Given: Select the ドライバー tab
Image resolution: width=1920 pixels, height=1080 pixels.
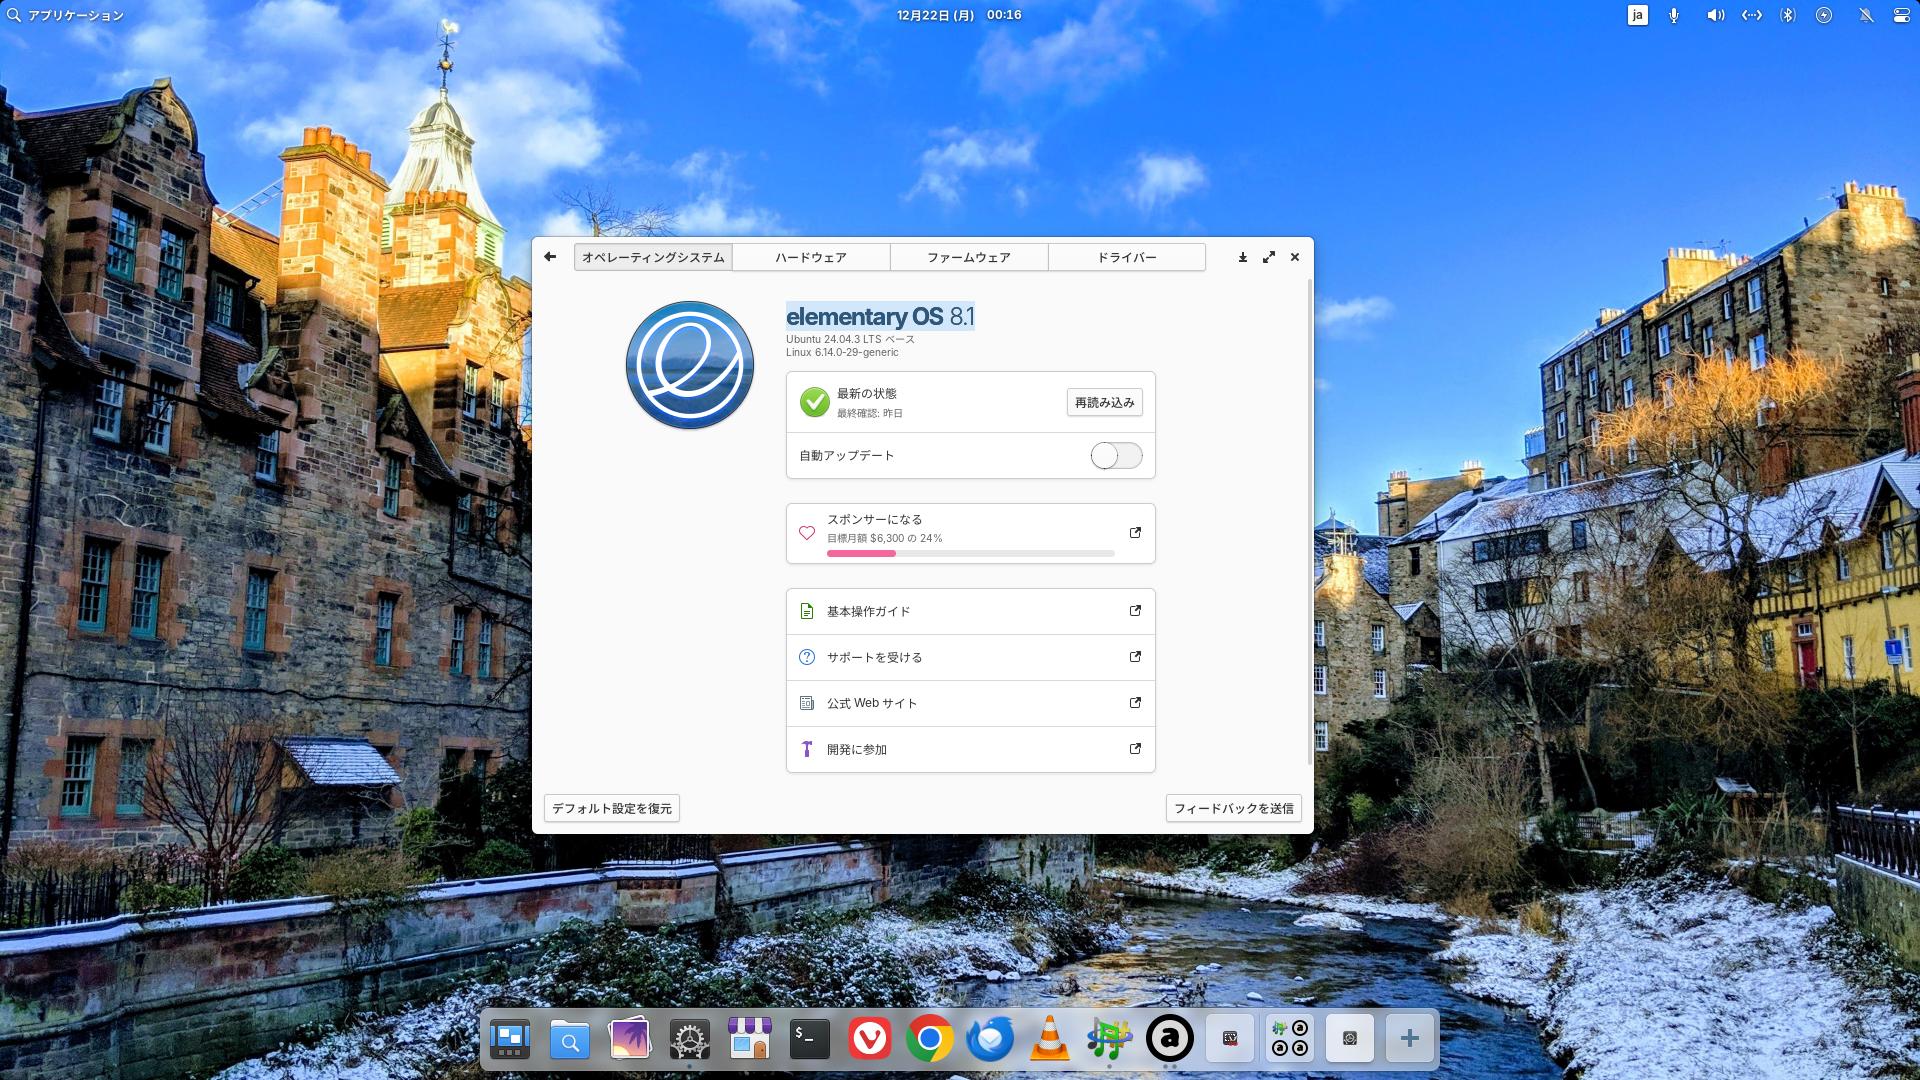Looking at the screenshot, I should coord(1126,257).
